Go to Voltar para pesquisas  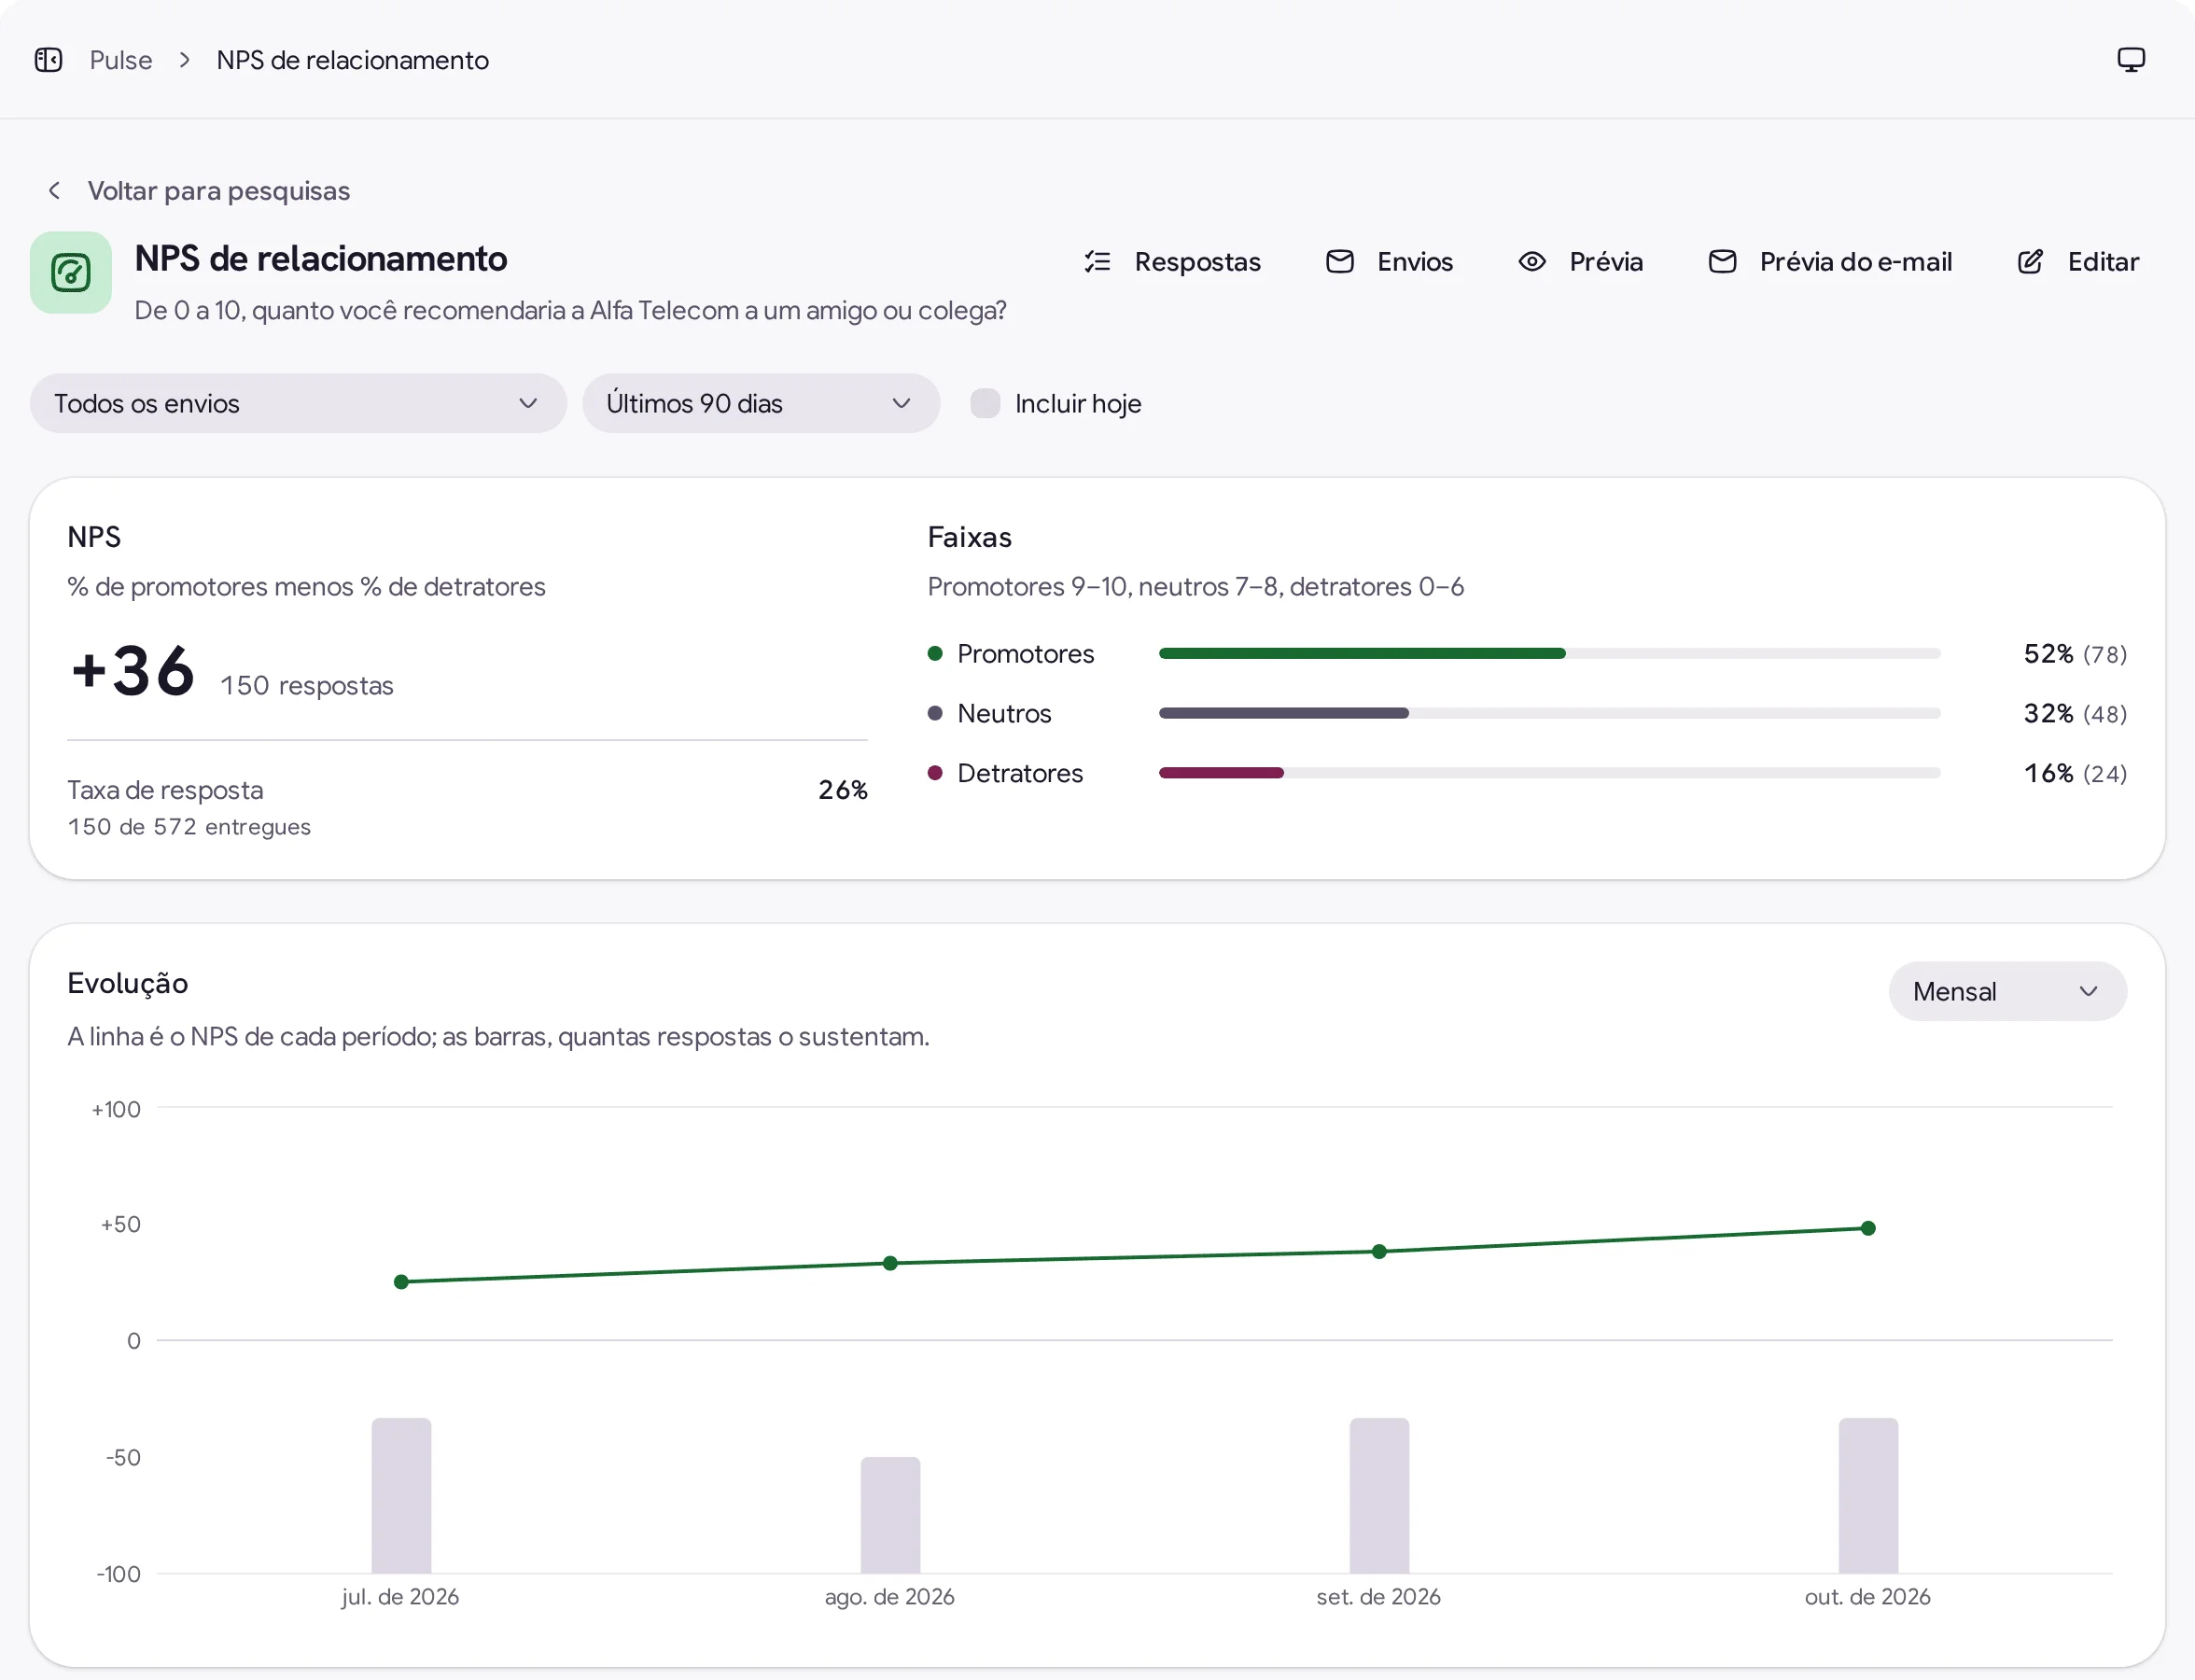[199, 190]
